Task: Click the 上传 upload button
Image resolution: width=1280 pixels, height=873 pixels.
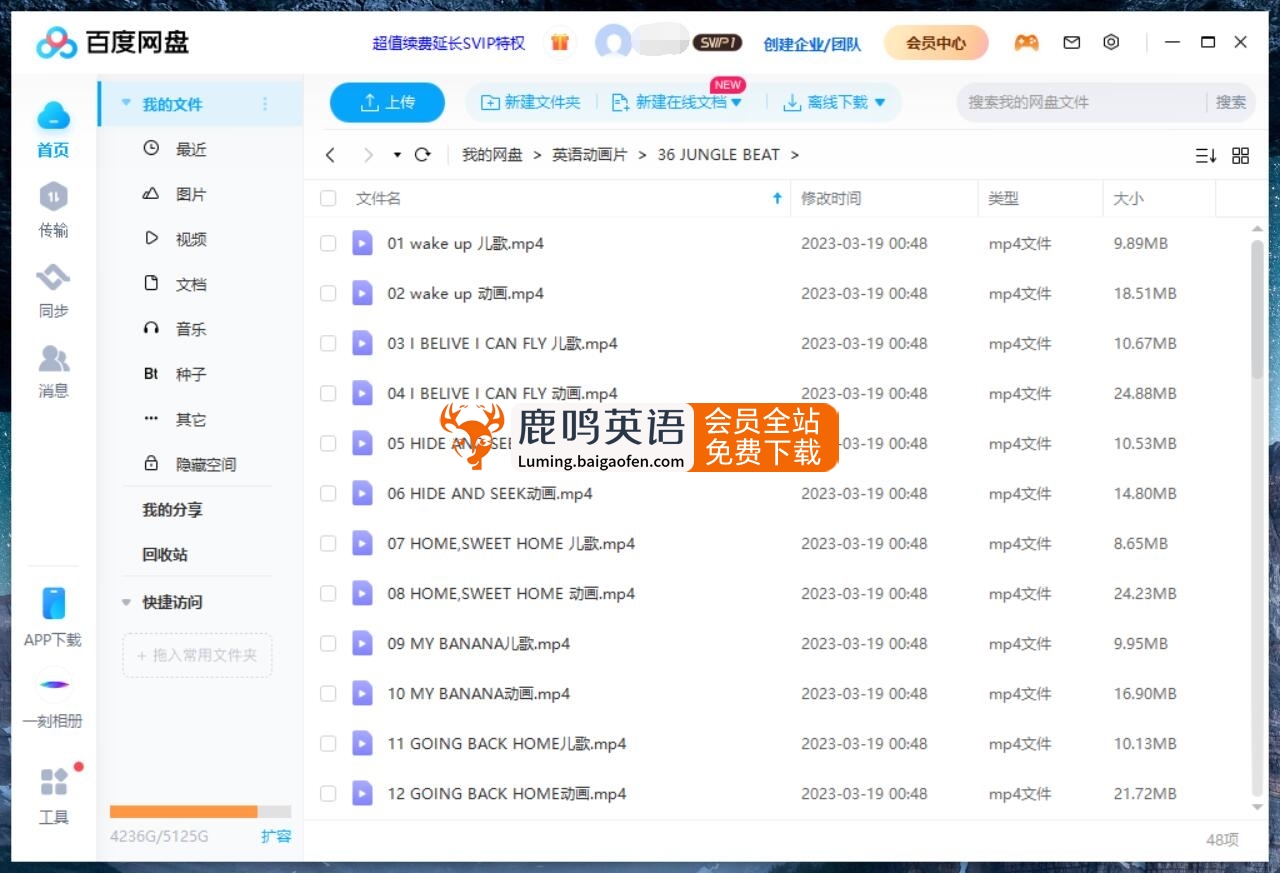Action: coord(387,102)
